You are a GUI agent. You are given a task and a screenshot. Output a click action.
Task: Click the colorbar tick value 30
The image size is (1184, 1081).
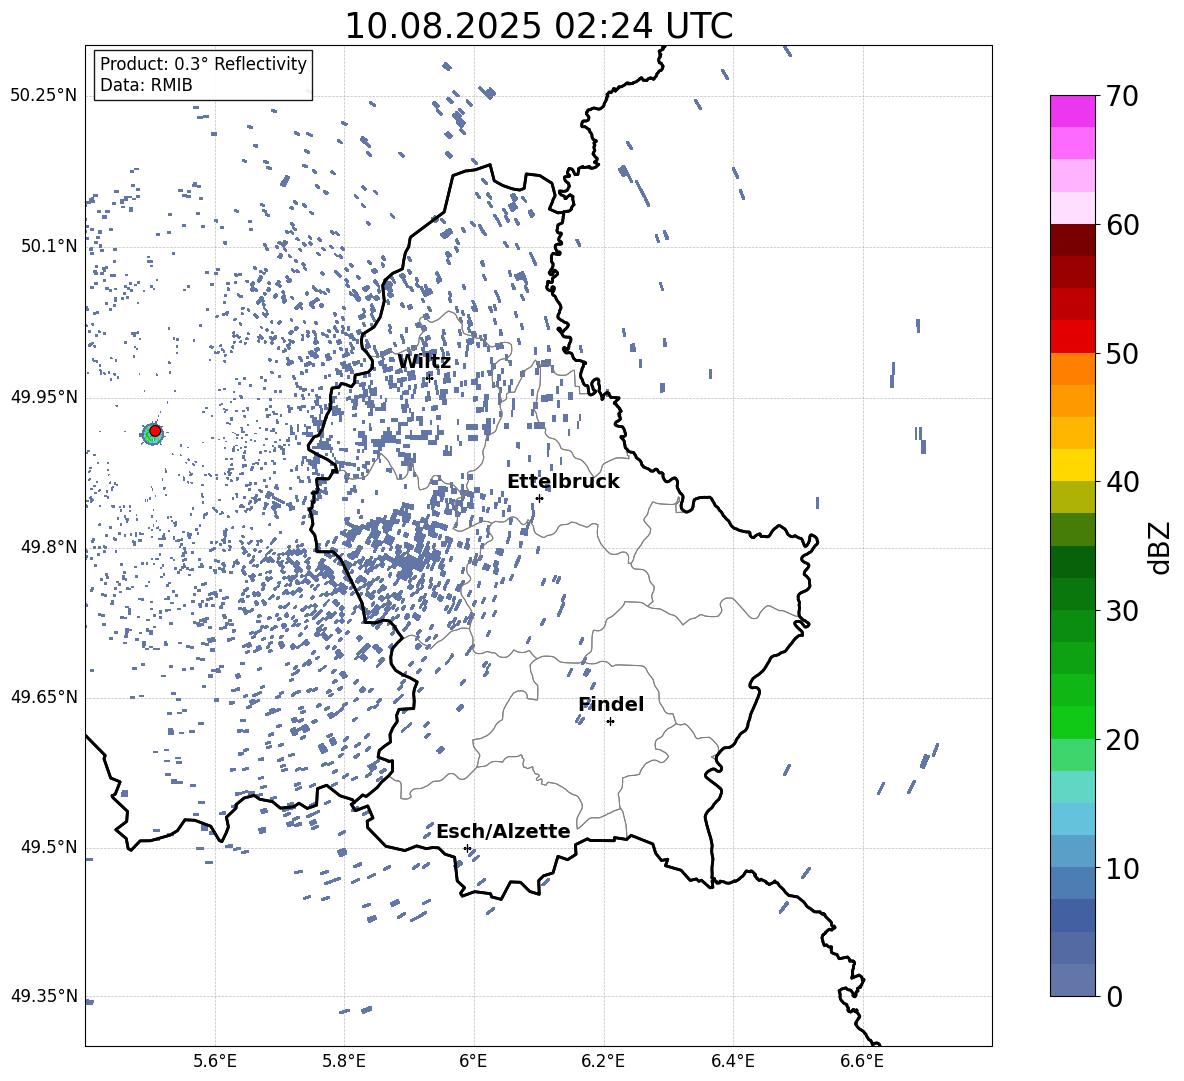(1122, 611)
